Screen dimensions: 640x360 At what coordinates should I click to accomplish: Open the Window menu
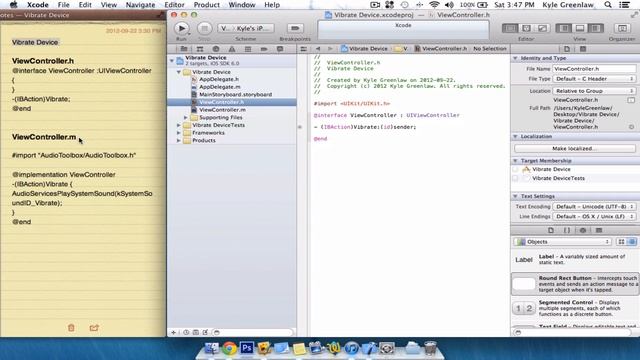[x=242, y=5]
